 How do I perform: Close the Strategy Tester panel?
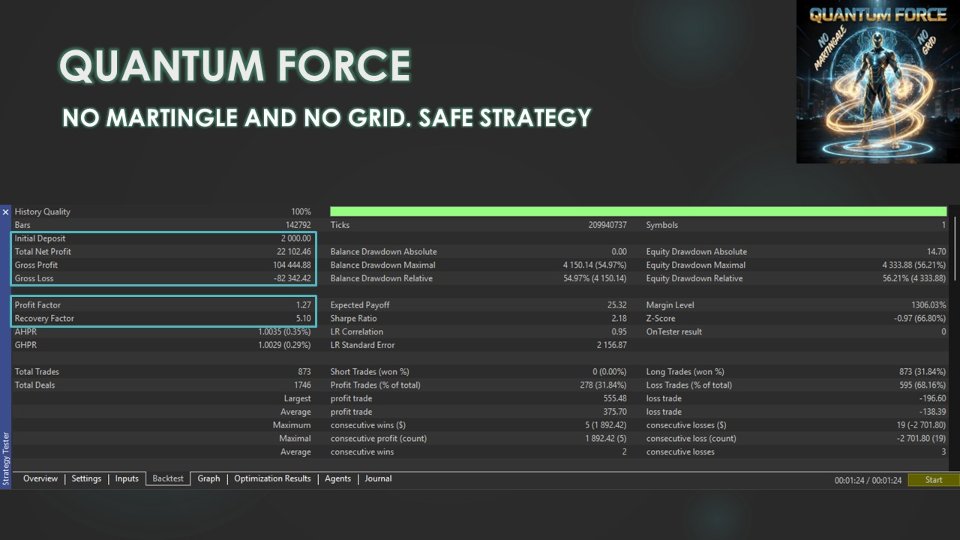6,212
